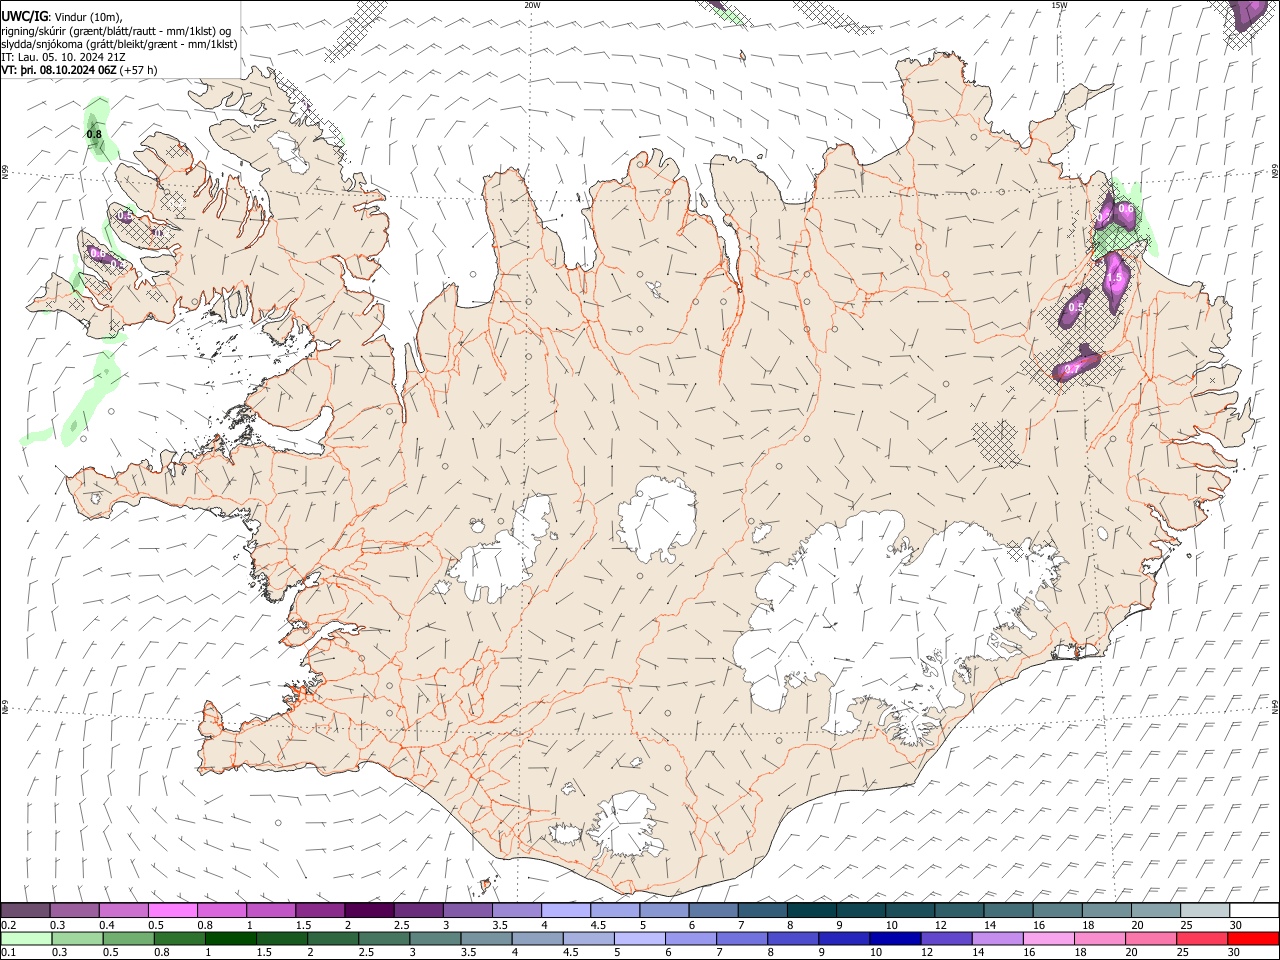The height and width of the screenshot is (960, 1280).
Task: Click the '0.7' snowfall label on the eastern road
Action: pos(1071,369)
